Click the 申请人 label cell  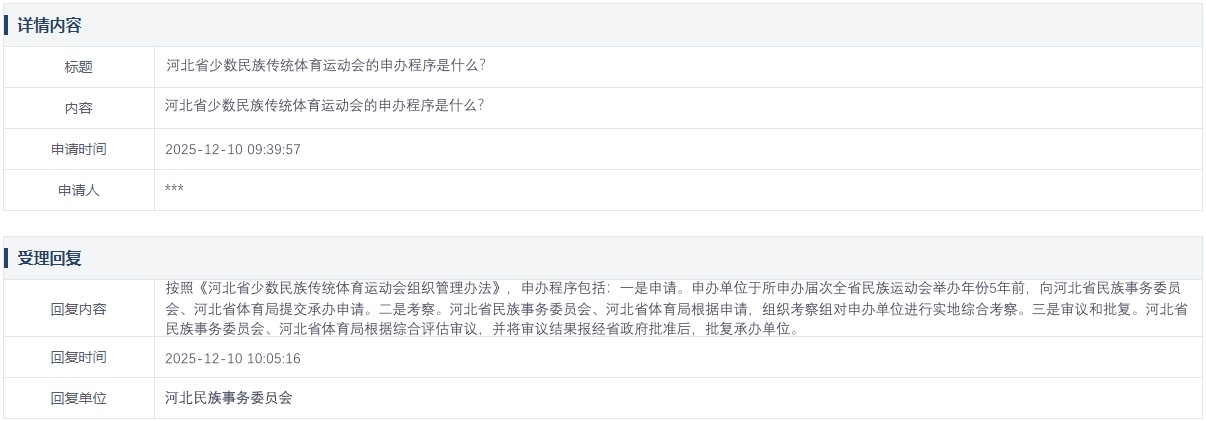tap(78, 190)
